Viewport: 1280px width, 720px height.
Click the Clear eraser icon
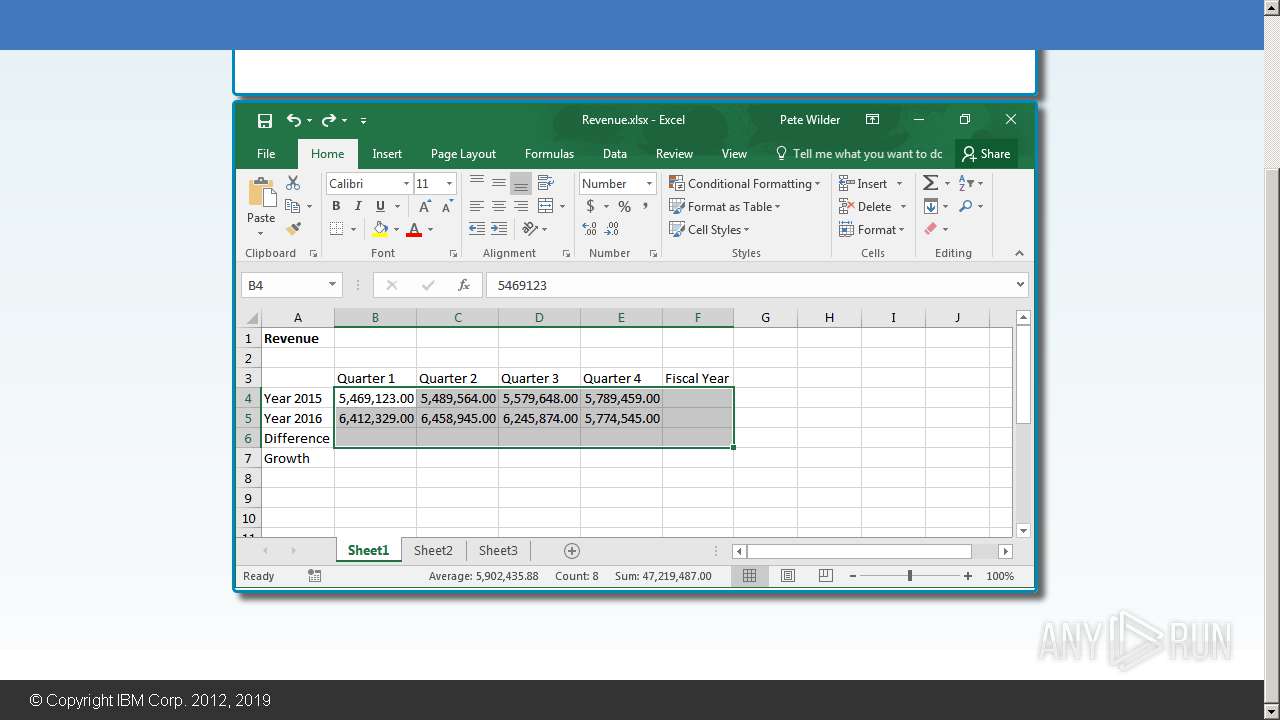click(931, 229)
